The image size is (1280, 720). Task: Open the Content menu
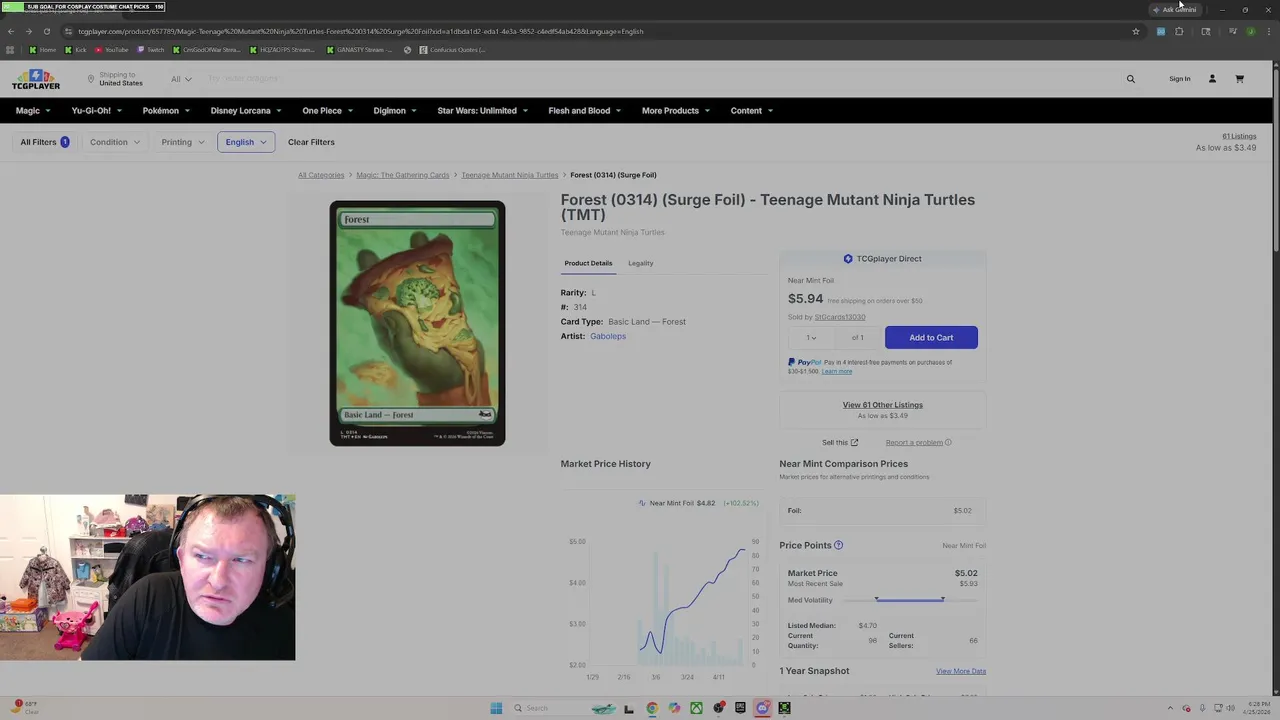752,111
